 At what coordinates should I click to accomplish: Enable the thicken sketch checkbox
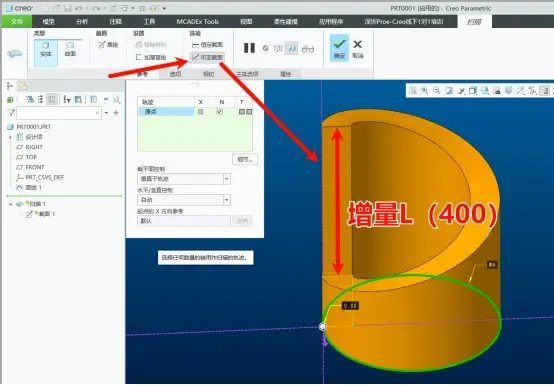(x=138, y=57)
